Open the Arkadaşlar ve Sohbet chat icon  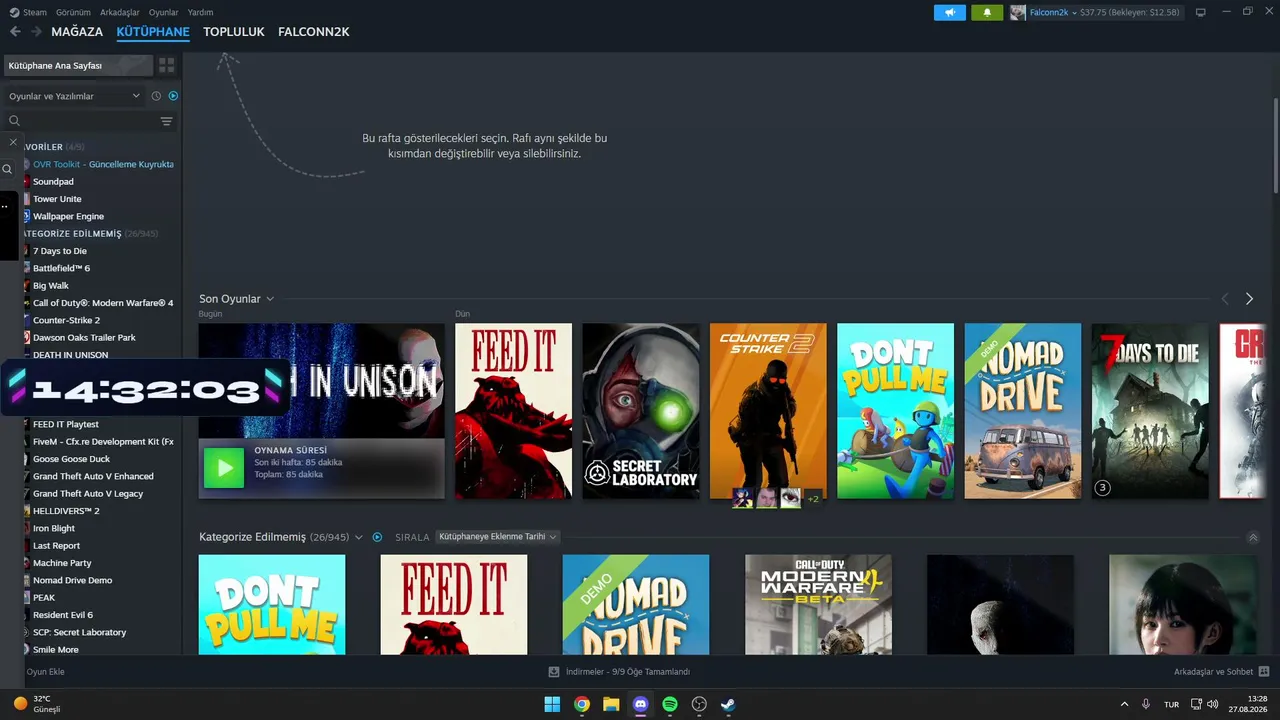[1264, 672]
